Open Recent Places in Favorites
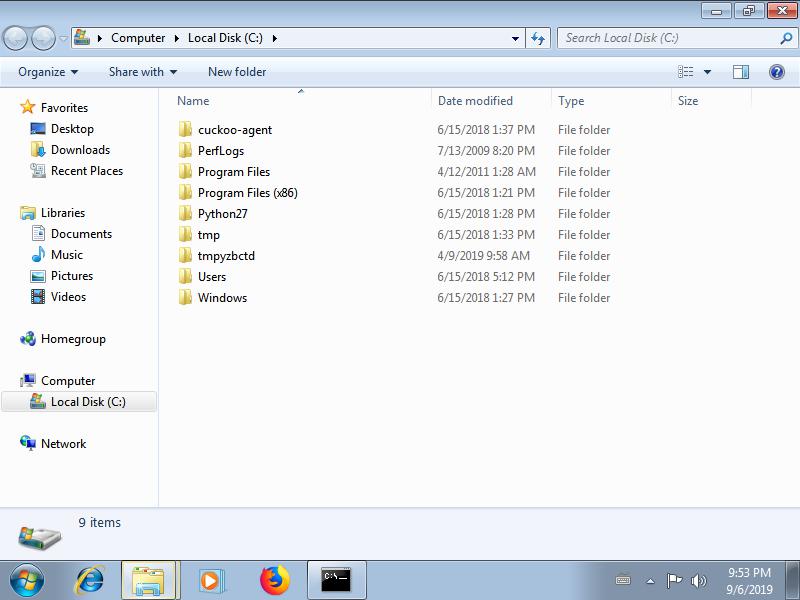800x600 pixels. (87, 170)
